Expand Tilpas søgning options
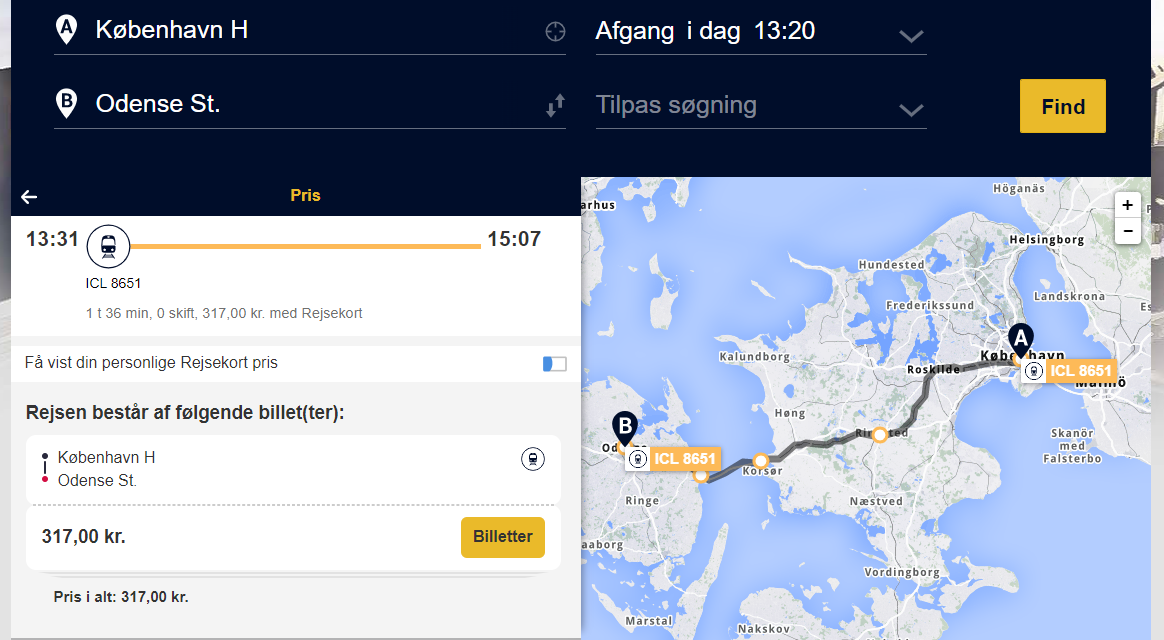This screenshot has width=1164, height=640. 761,107
